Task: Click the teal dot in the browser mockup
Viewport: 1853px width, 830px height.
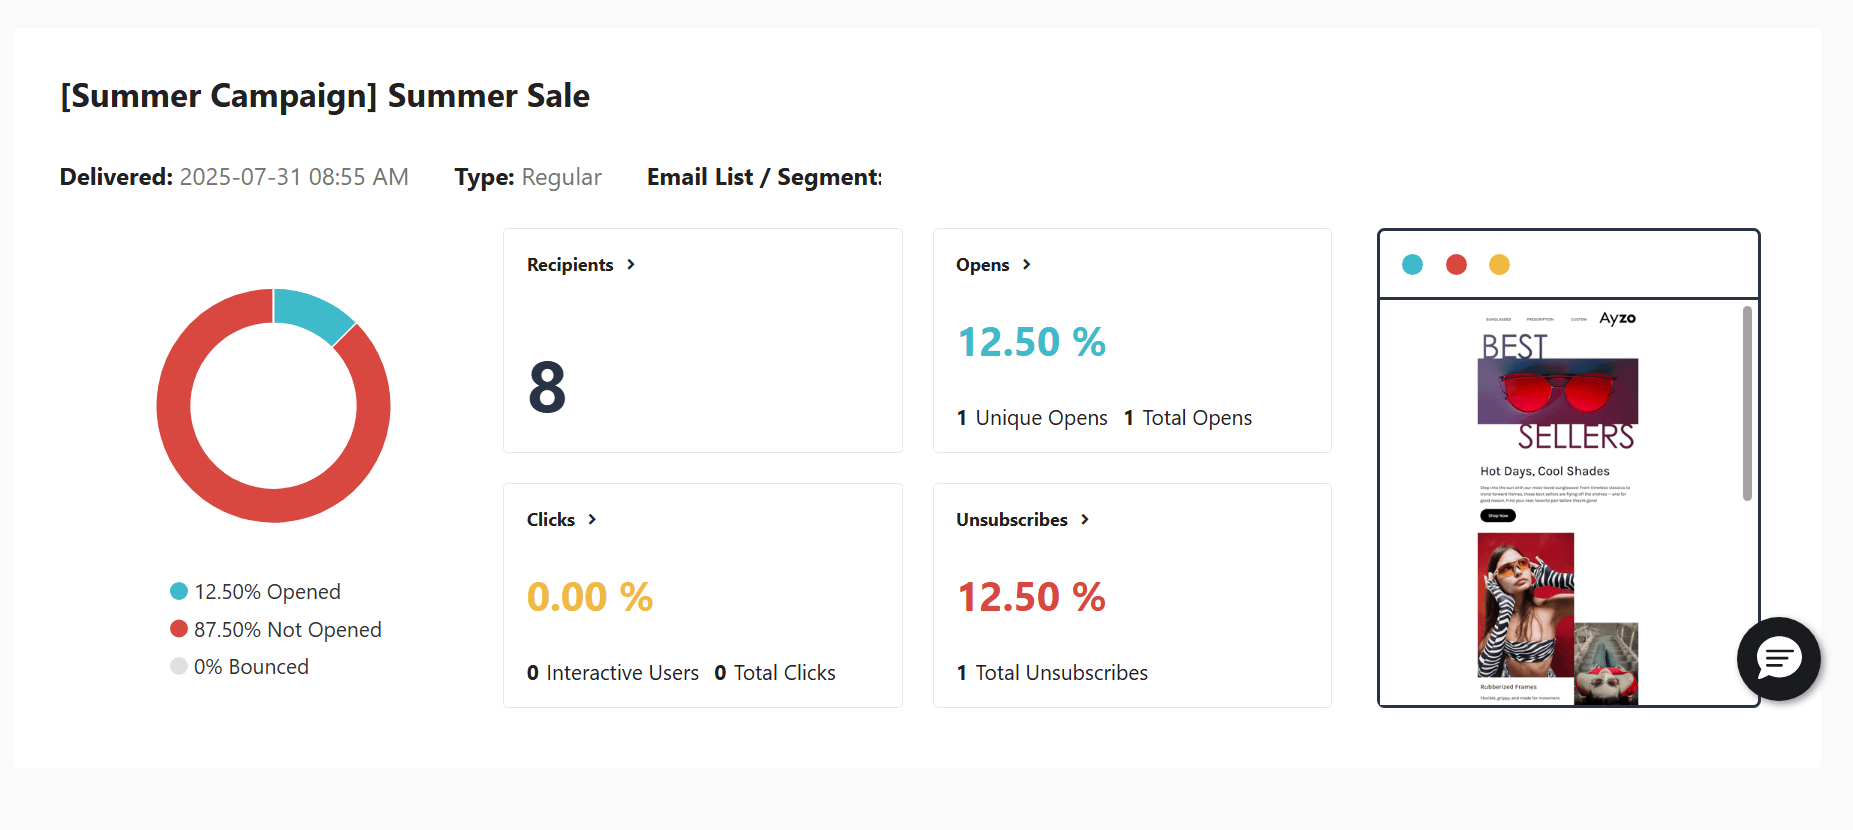Action: (x=1412, y=264)
